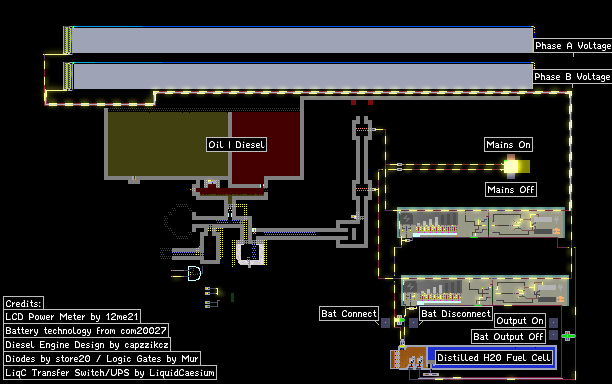Toggle the Bat Output Off switch square

point(553,335)
